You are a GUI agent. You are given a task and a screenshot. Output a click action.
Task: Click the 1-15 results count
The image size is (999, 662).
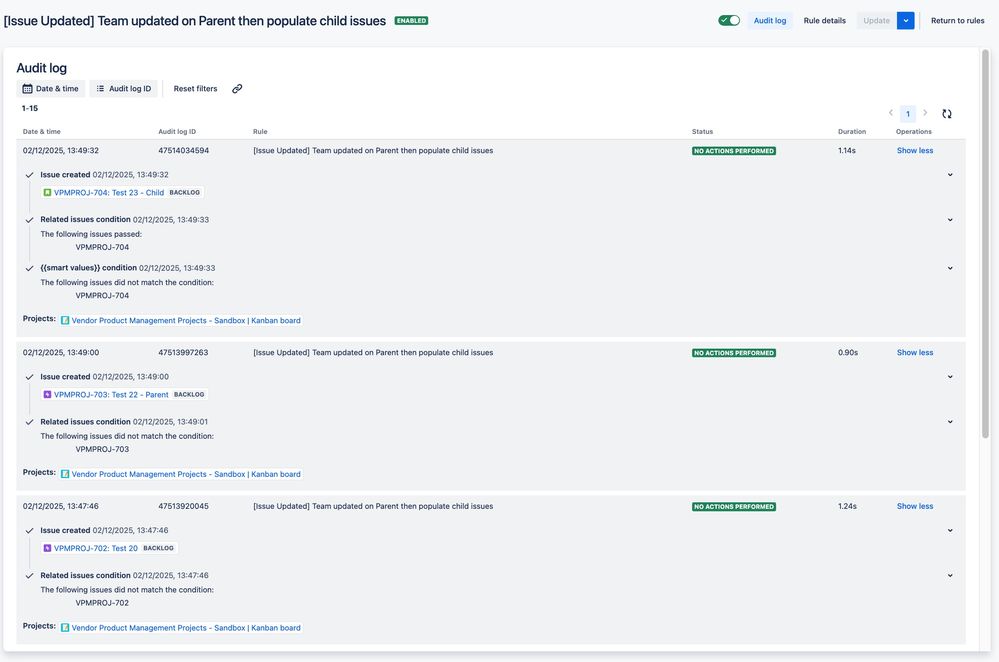click(30, 108)
